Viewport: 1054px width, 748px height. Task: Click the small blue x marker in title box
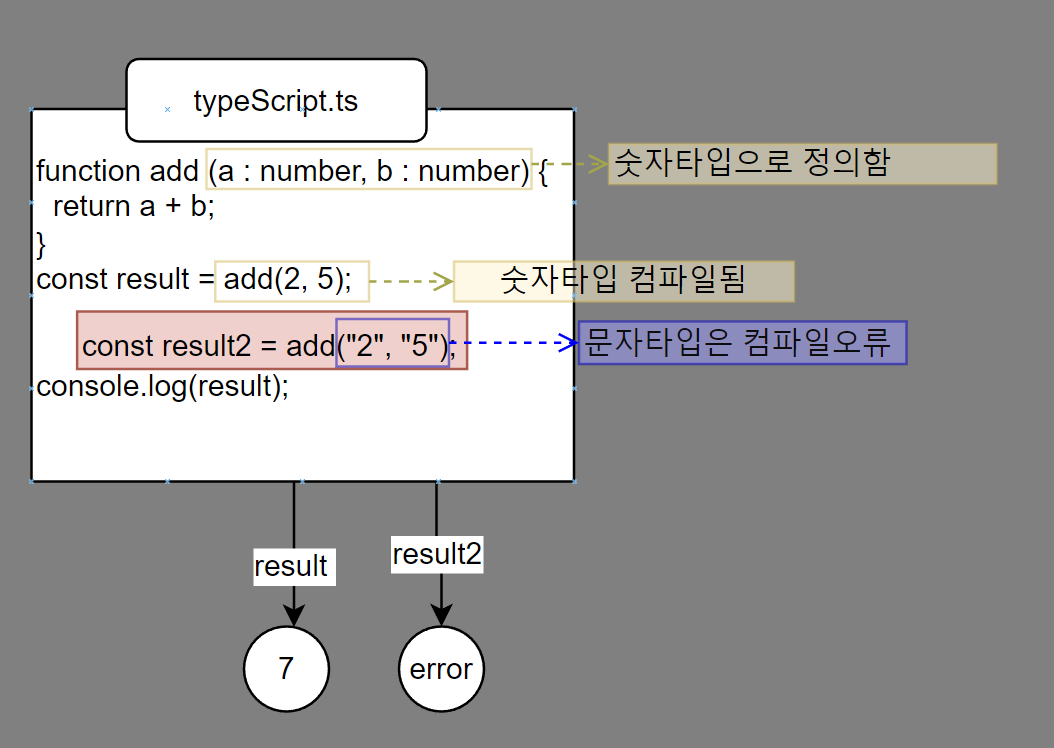click(x=167, y=108)
